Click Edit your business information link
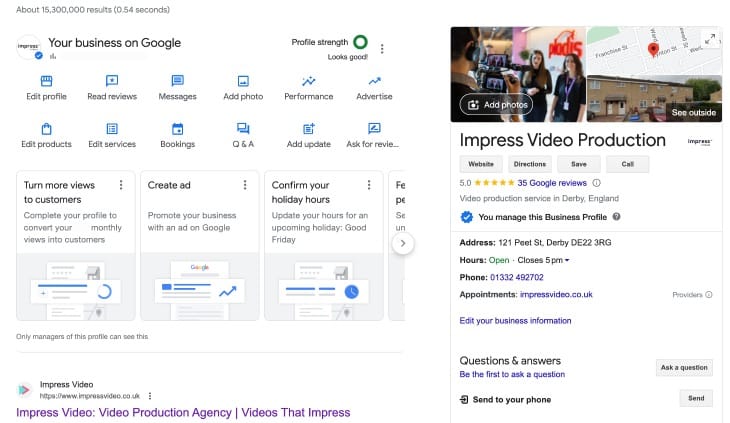 pyautogui.click(x=515, y=321)
